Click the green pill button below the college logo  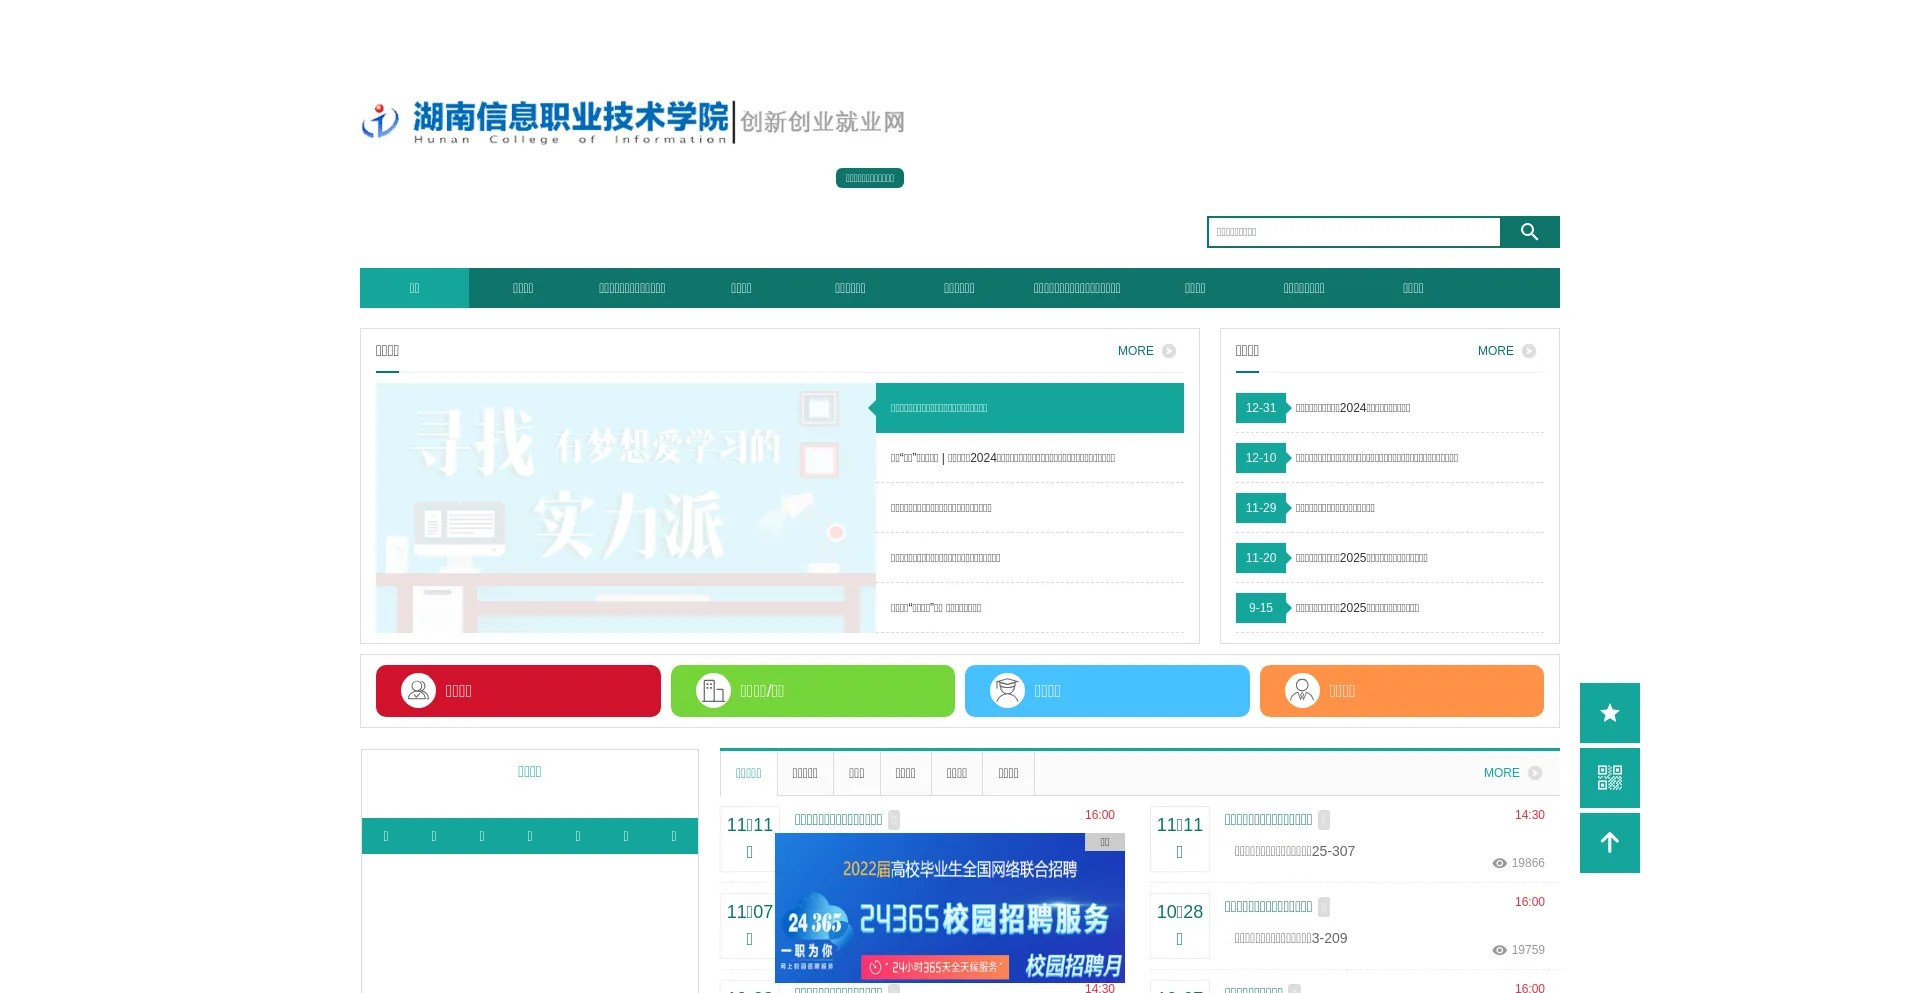coord(869,177)
